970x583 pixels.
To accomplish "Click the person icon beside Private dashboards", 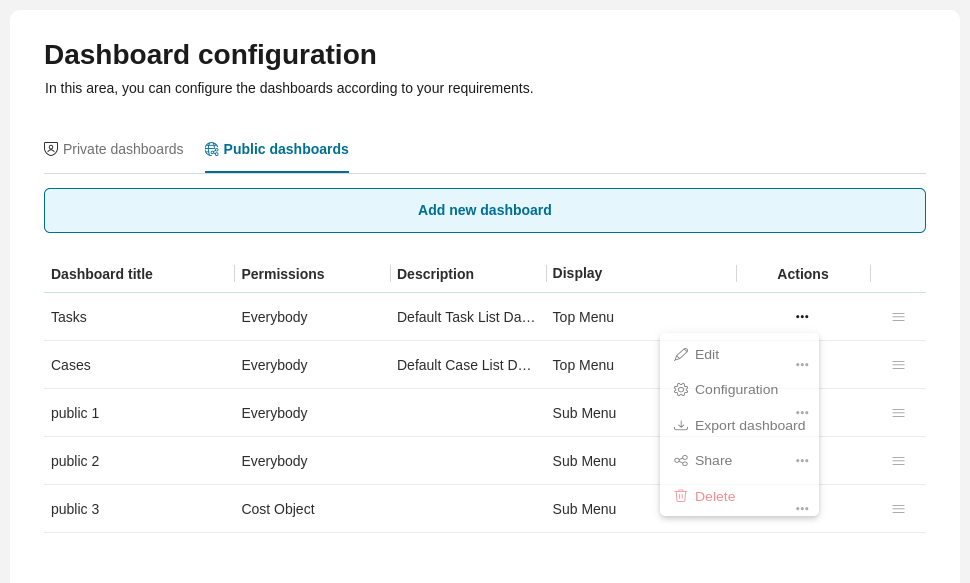I will pyautogui.click(x=51, y=148).
